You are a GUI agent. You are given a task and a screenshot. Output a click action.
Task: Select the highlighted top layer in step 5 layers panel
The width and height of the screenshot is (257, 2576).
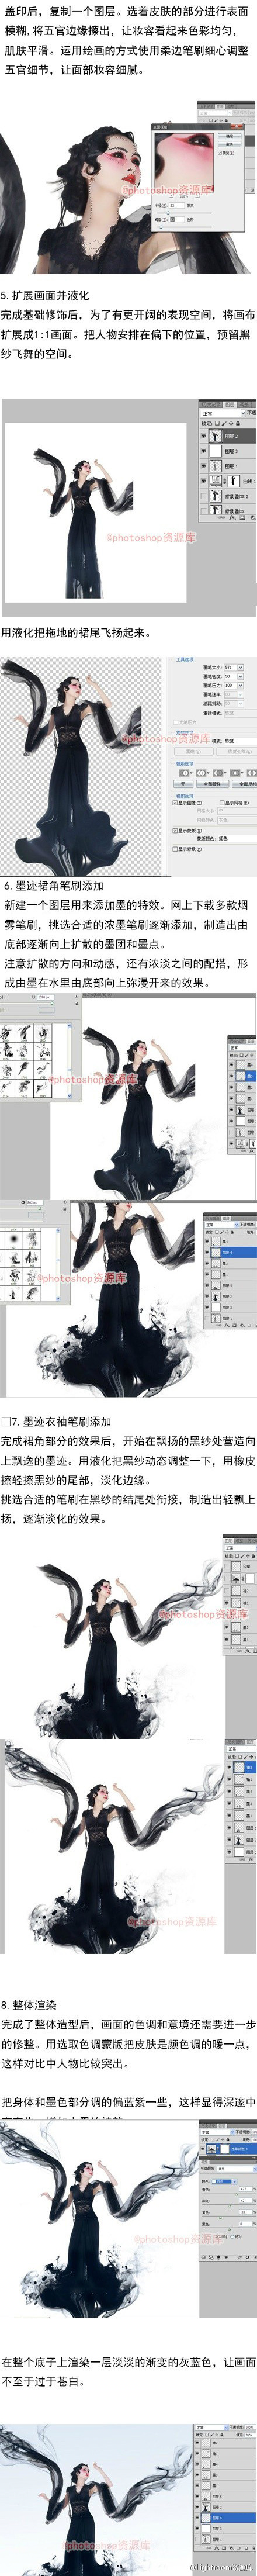[x=228, y=437]
